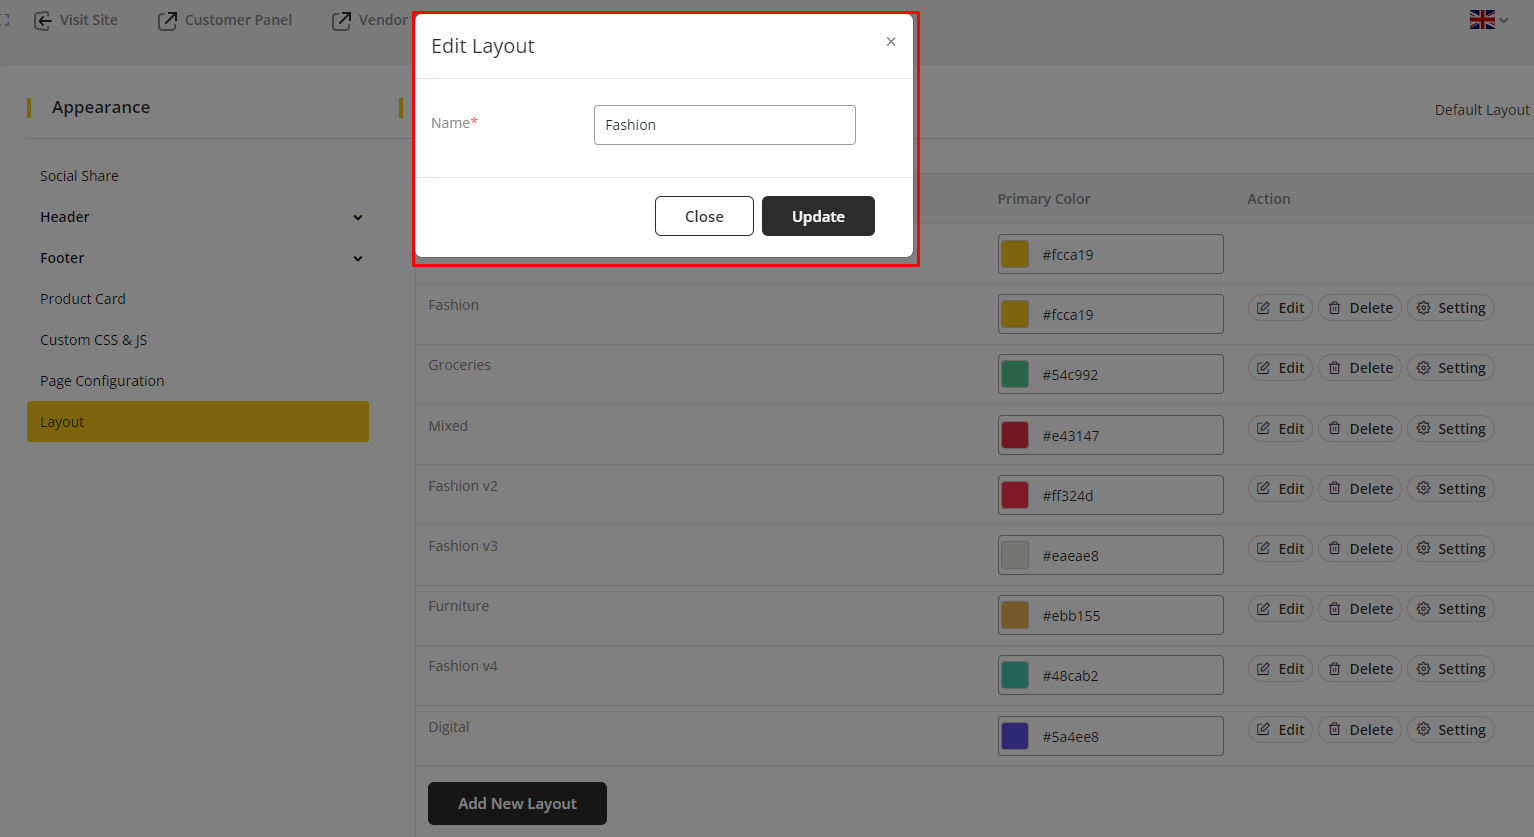The width and height of the screenshot is (1534, 837).
Task: Click the Delete trash icon for Fashion v3
Action: click(x=1334, y=549)
